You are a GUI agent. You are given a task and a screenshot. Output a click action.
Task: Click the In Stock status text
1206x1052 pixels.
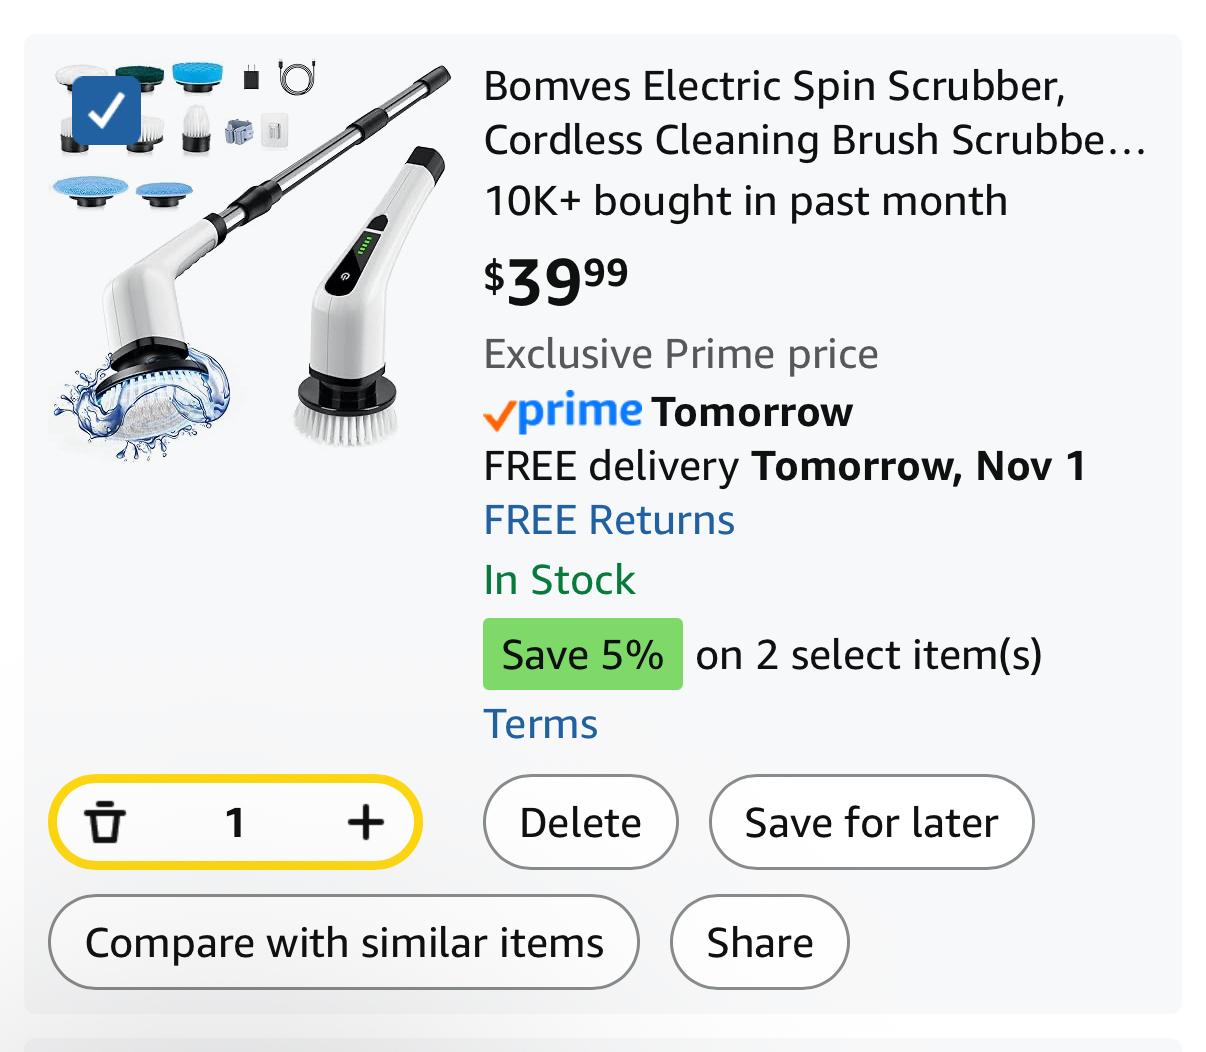(x=559, y=580)
